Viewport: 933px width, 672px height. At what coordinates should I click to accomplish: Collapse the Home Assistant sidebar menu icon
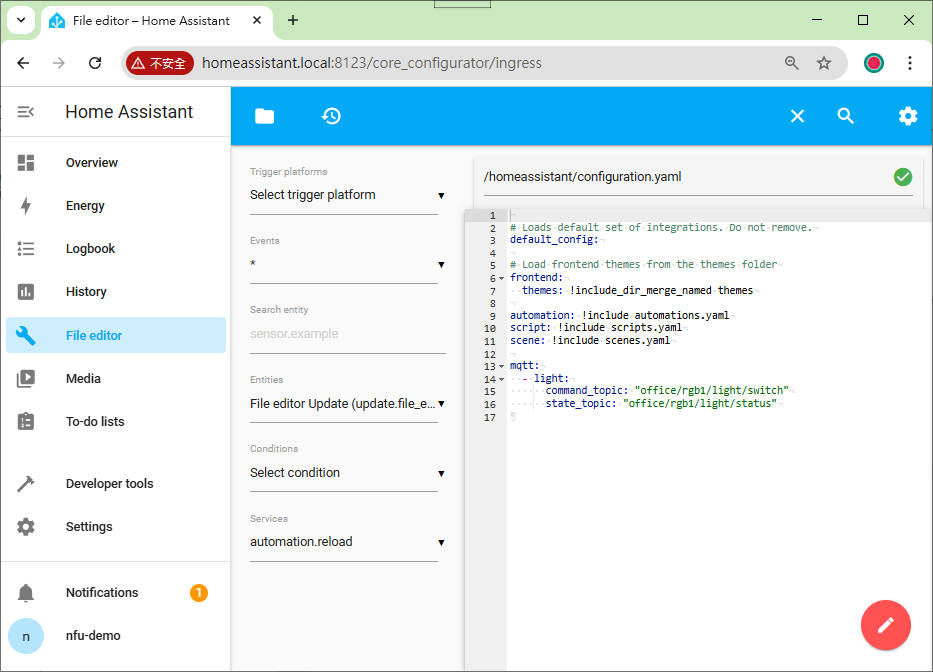coord(26,112)
